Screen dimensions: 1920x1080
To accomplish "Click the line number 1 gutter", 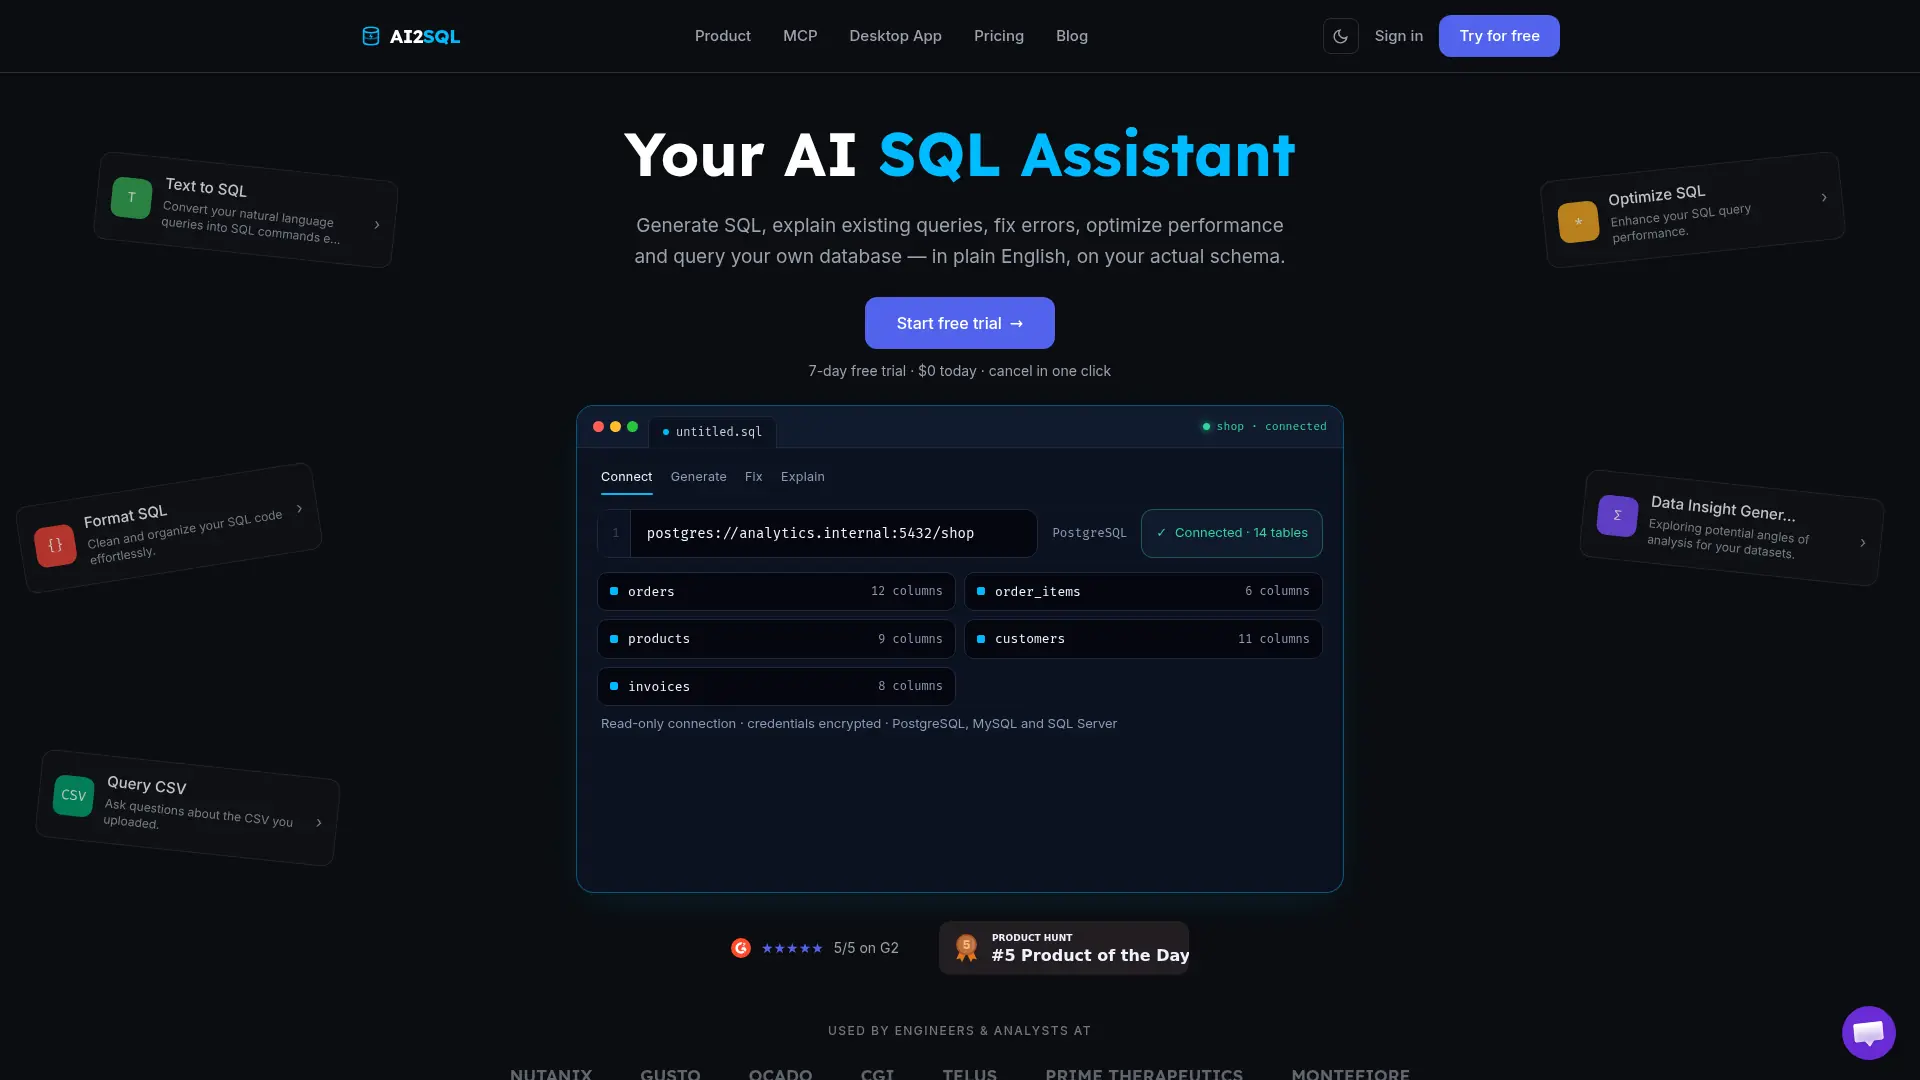I will pos(615,533).
